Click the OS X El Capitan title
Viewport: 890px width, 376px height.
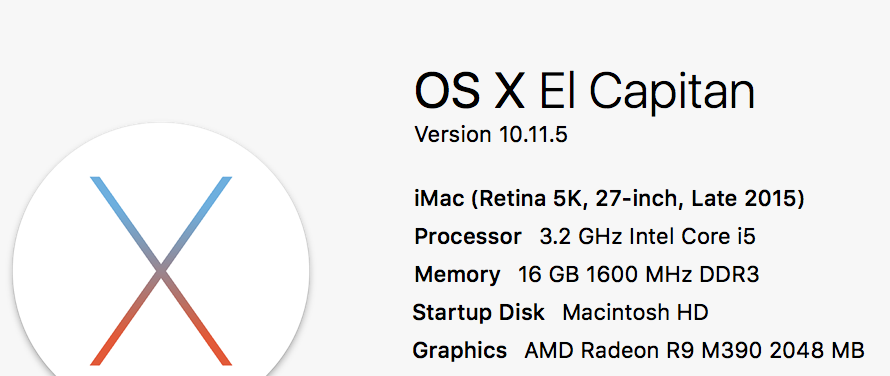[x=585, y=91]
